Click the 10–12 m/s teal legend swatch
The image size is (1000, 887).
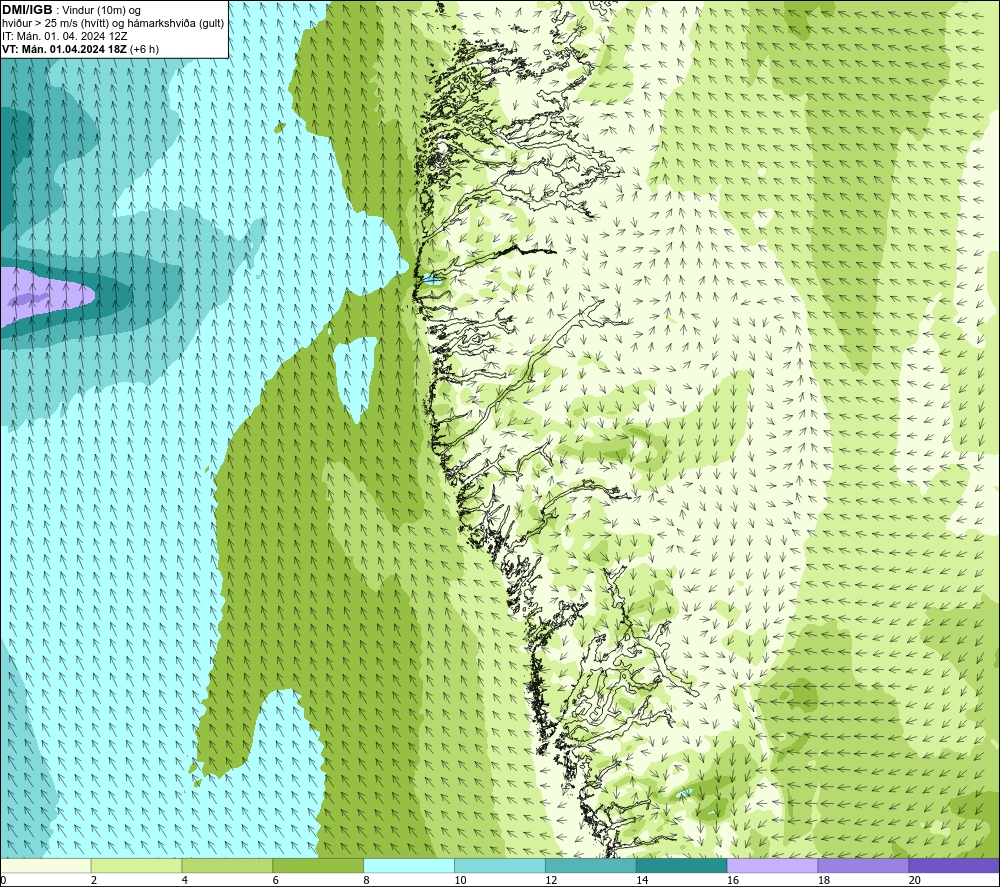[x=500, y=865]
